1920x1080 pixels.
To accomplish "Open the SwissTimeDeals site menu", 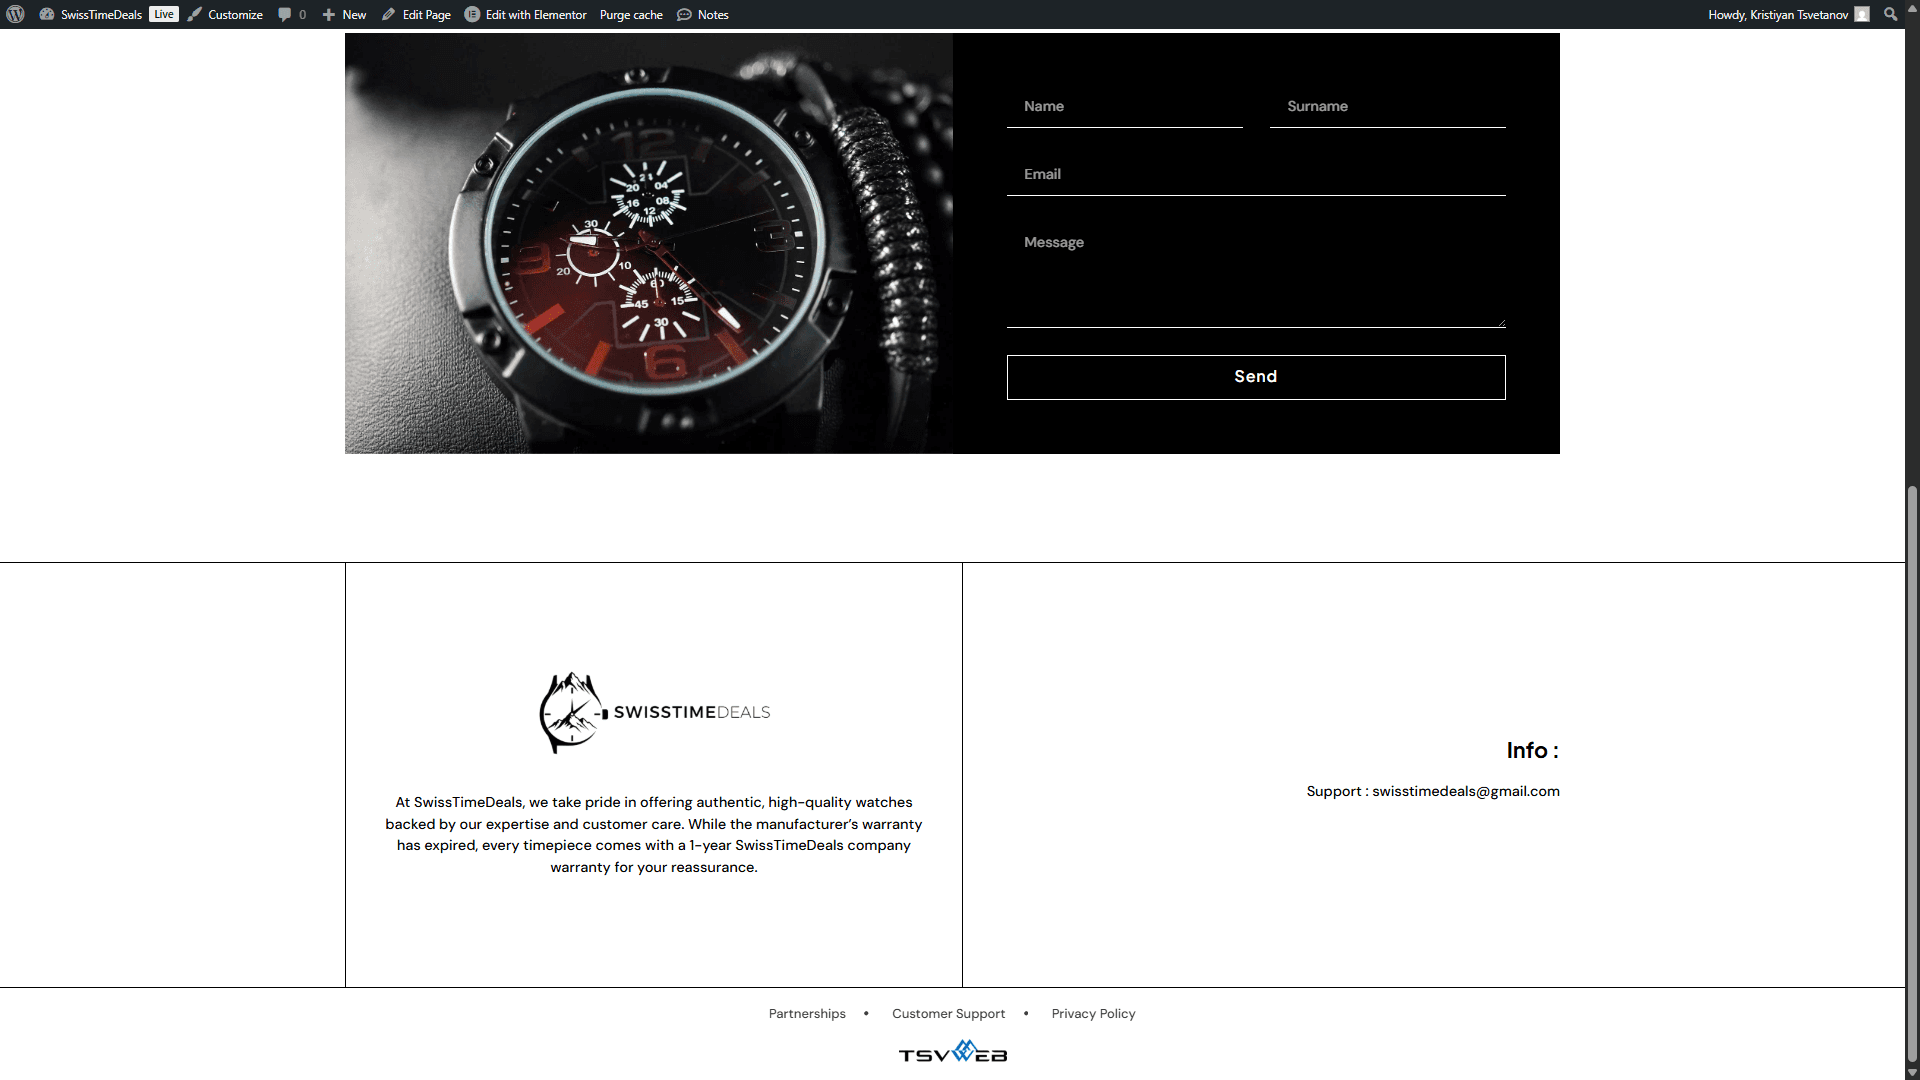I will click(x=100, y=14).
